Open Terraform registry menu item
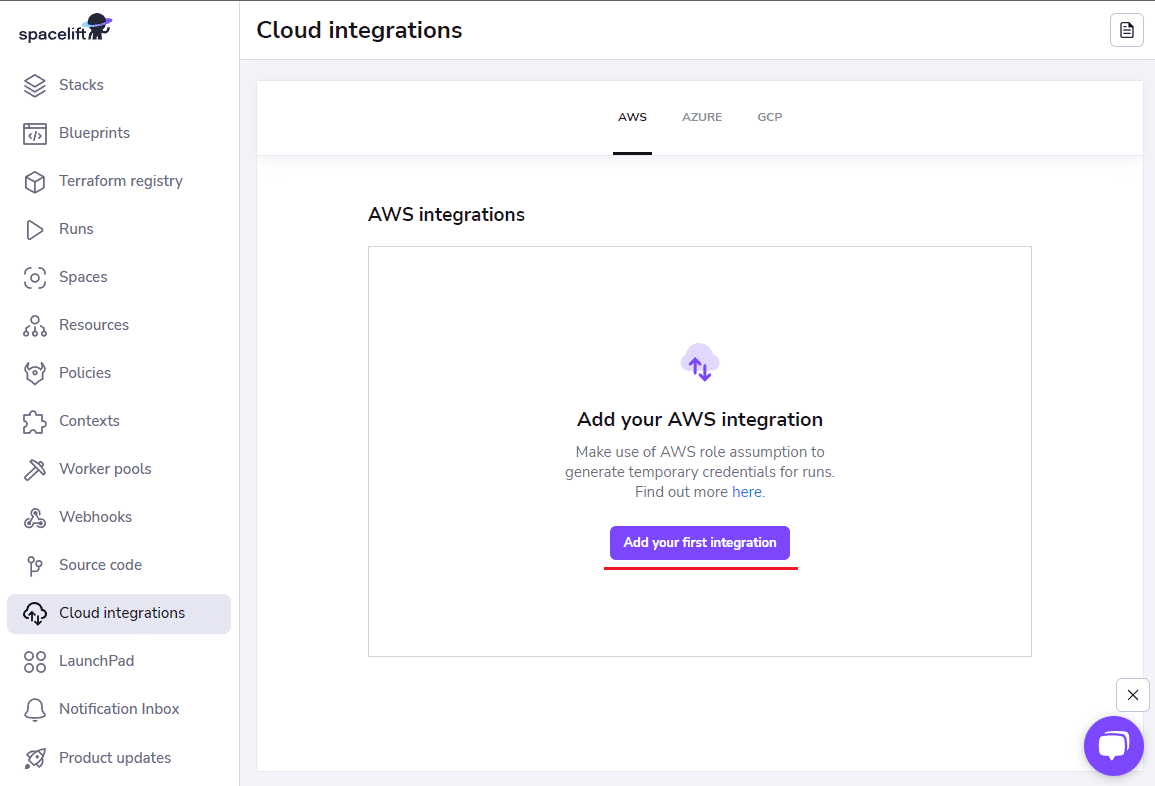The height and width of the screenshot is (786, 1155). 119,181
